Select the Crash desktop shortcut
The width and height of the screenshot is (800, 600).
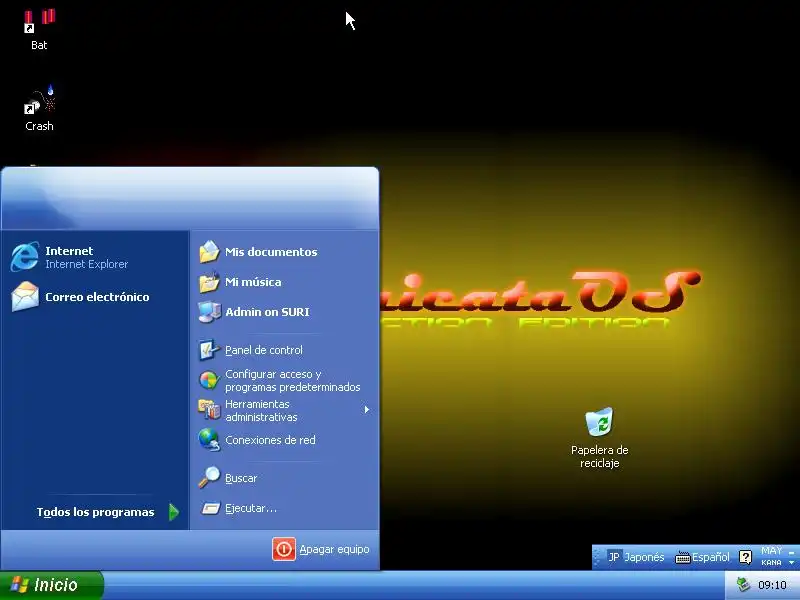39,108
